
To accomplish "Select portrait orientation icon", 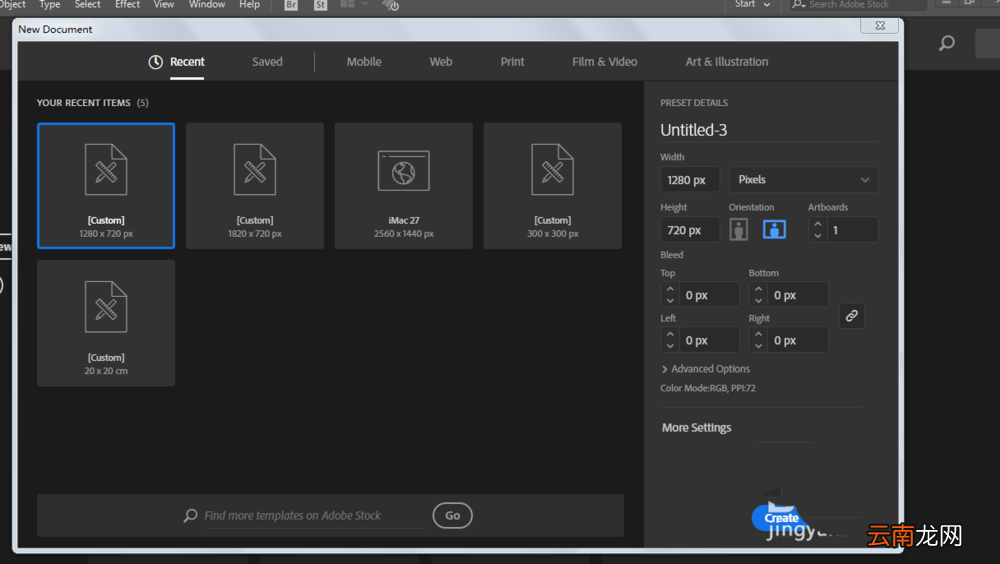I will click(739, 230).
